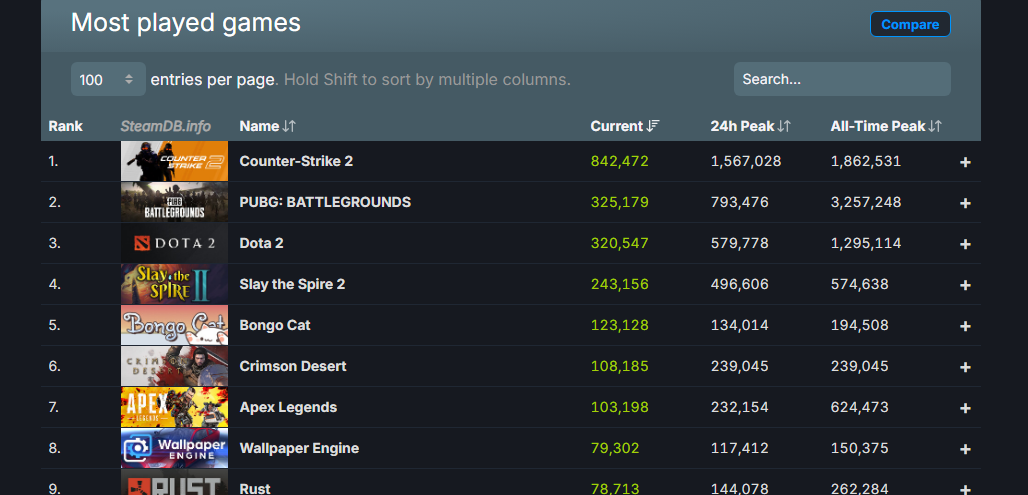This screenshot has height=495, width=1028.
Task: Open the Counter-Strike 2 game thumbnail
Action: [174, 161]
